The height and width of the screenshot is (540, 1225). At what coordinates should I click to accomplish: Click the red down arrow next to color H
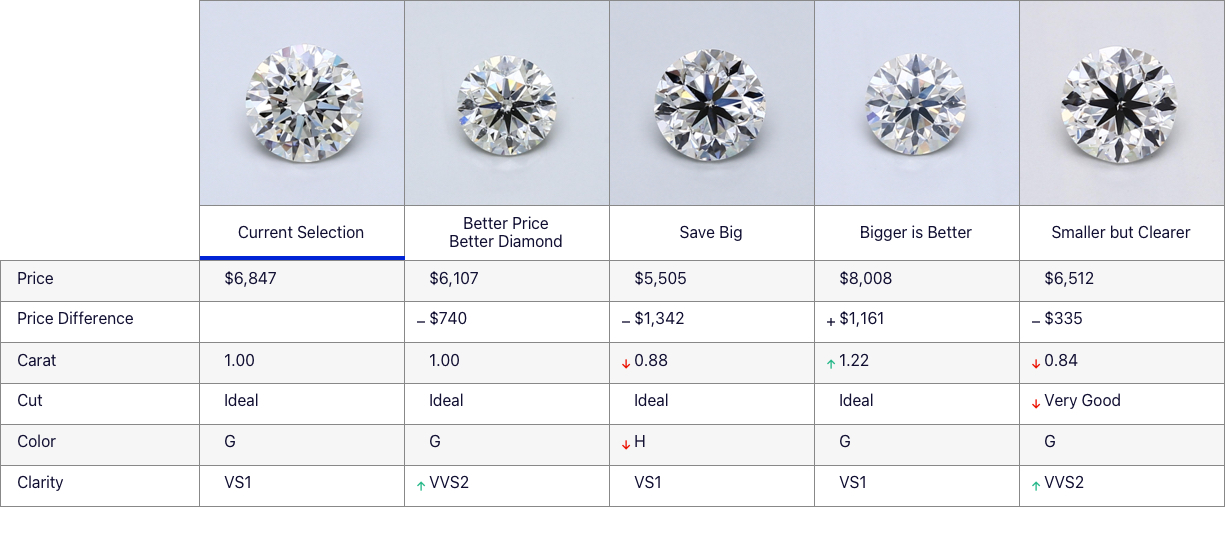[x=626, y=444]
